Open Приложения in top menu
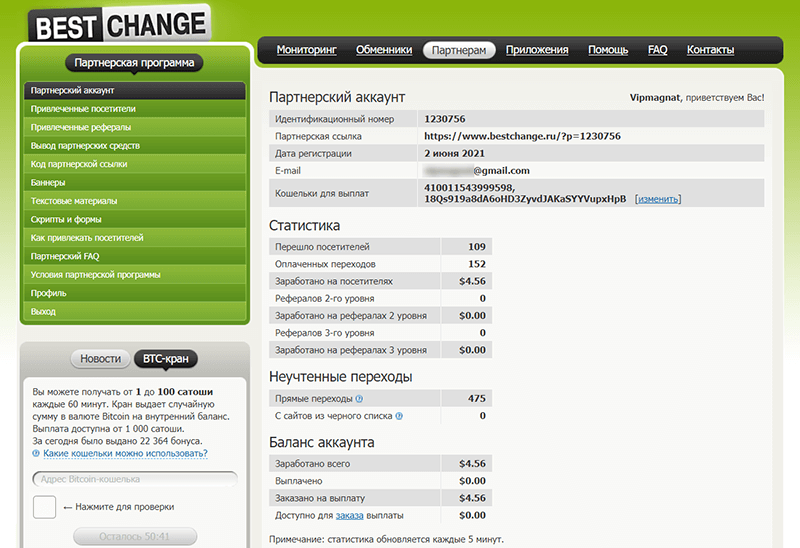The height and width of the screenshot is (548, 800). 537,50
